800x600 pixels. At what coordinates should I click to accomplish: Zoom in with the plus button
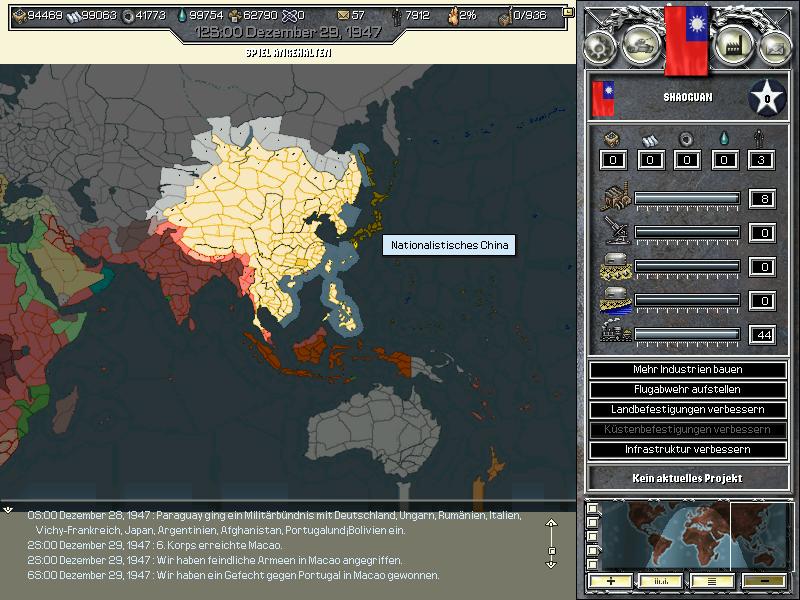coord(610,581)
